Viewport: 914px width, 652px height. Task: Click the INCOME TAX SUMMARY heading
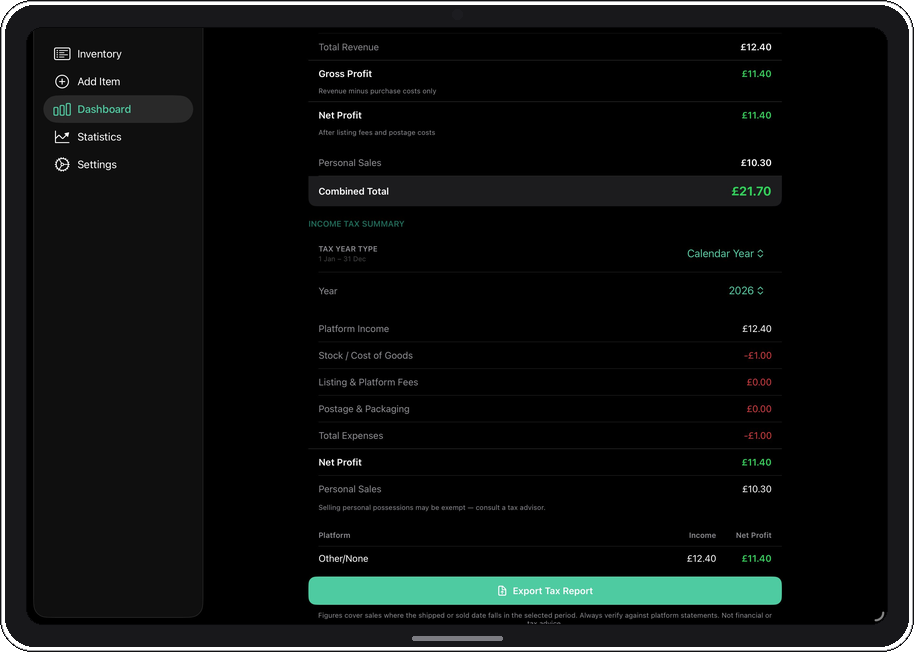356,224
